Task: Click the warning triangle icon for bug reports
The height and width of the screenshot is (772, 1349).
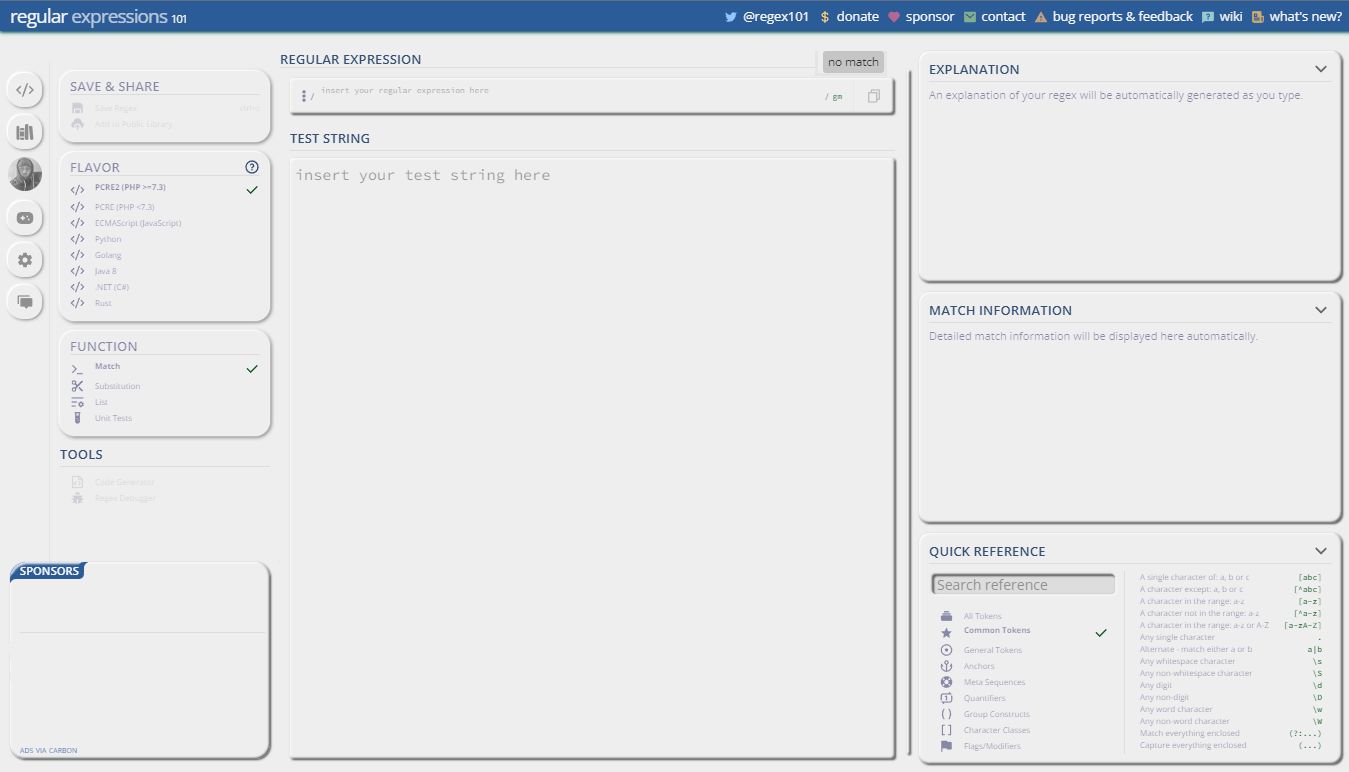Action: point(1041,17)
